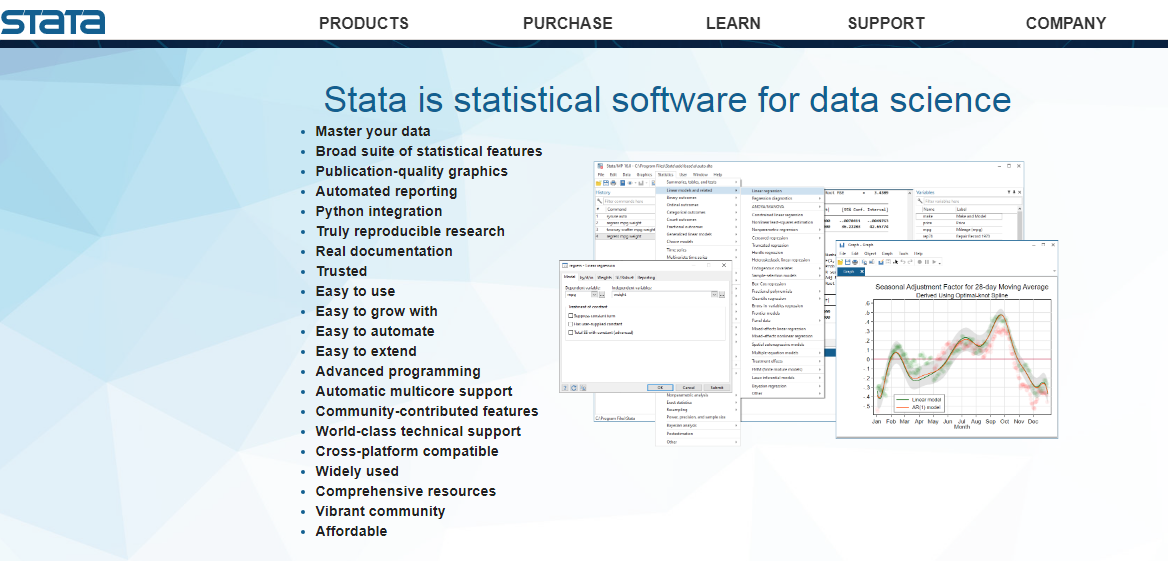Click Submit in the regress dialog
The width and height of the screenshot is (1168, 561).
coord(717,387)
